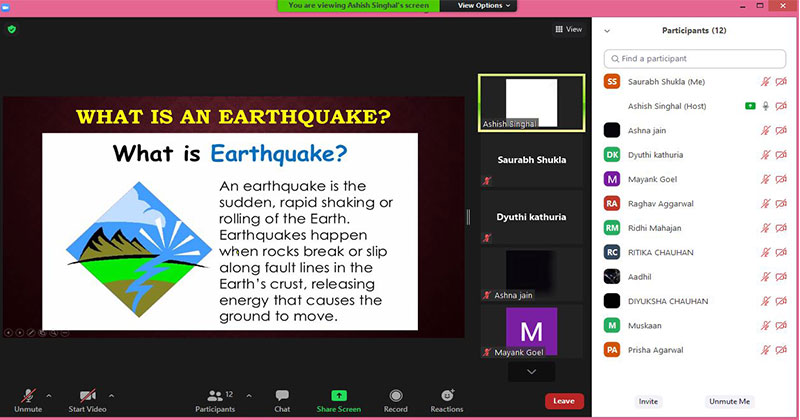Open the Reactions emoji menu
This screenshot has width=800, height=420.
(x=447, y=395)
